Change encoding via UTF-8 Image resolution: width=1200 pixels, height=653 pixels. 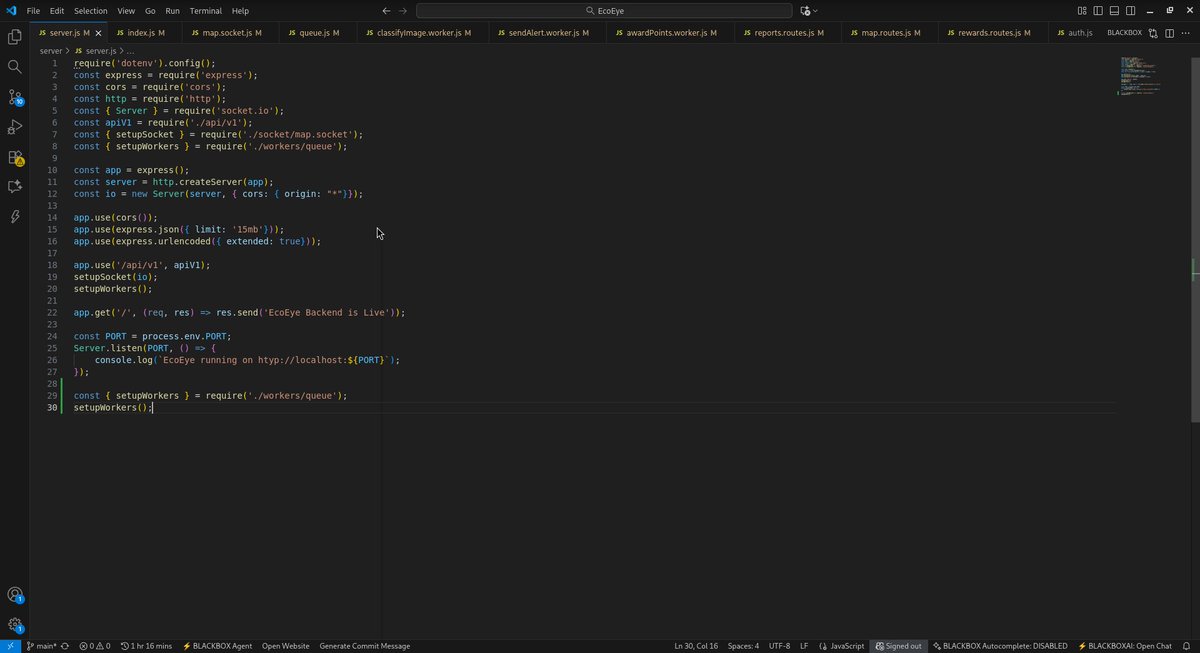[x=780, y=646]
